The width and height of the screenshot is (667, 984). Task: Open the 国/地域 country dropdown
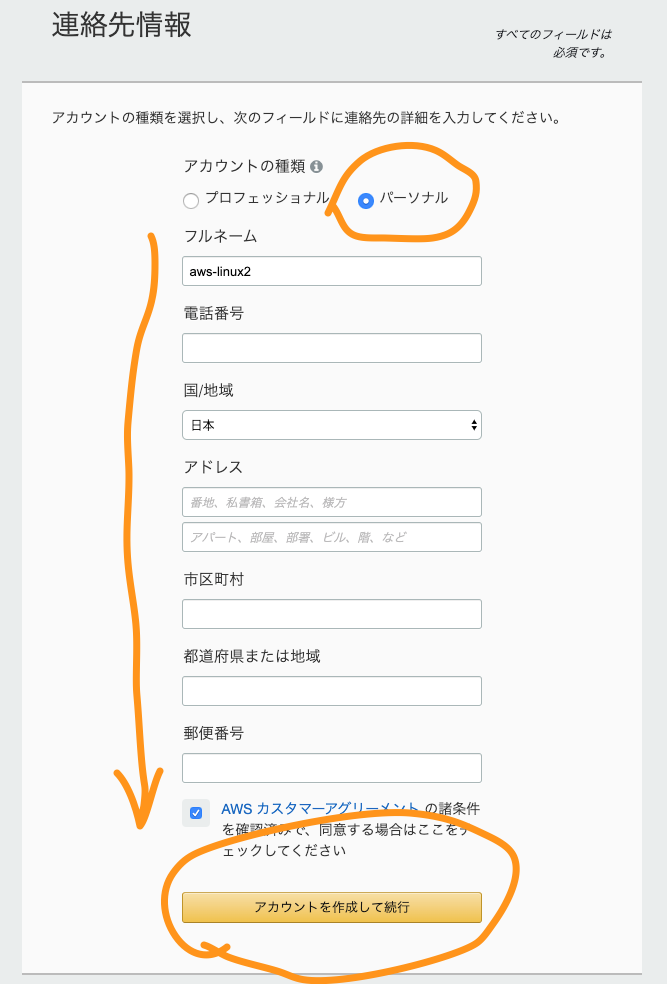[x=332, y=425]
